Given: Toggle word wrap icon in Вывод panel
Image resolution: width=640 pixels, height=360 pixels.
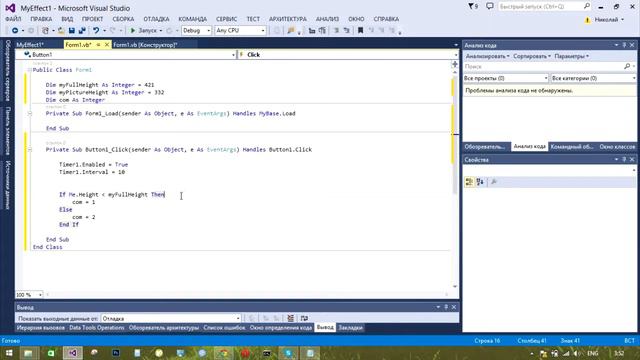Looking at the screenshot, I should click(304, 318).
